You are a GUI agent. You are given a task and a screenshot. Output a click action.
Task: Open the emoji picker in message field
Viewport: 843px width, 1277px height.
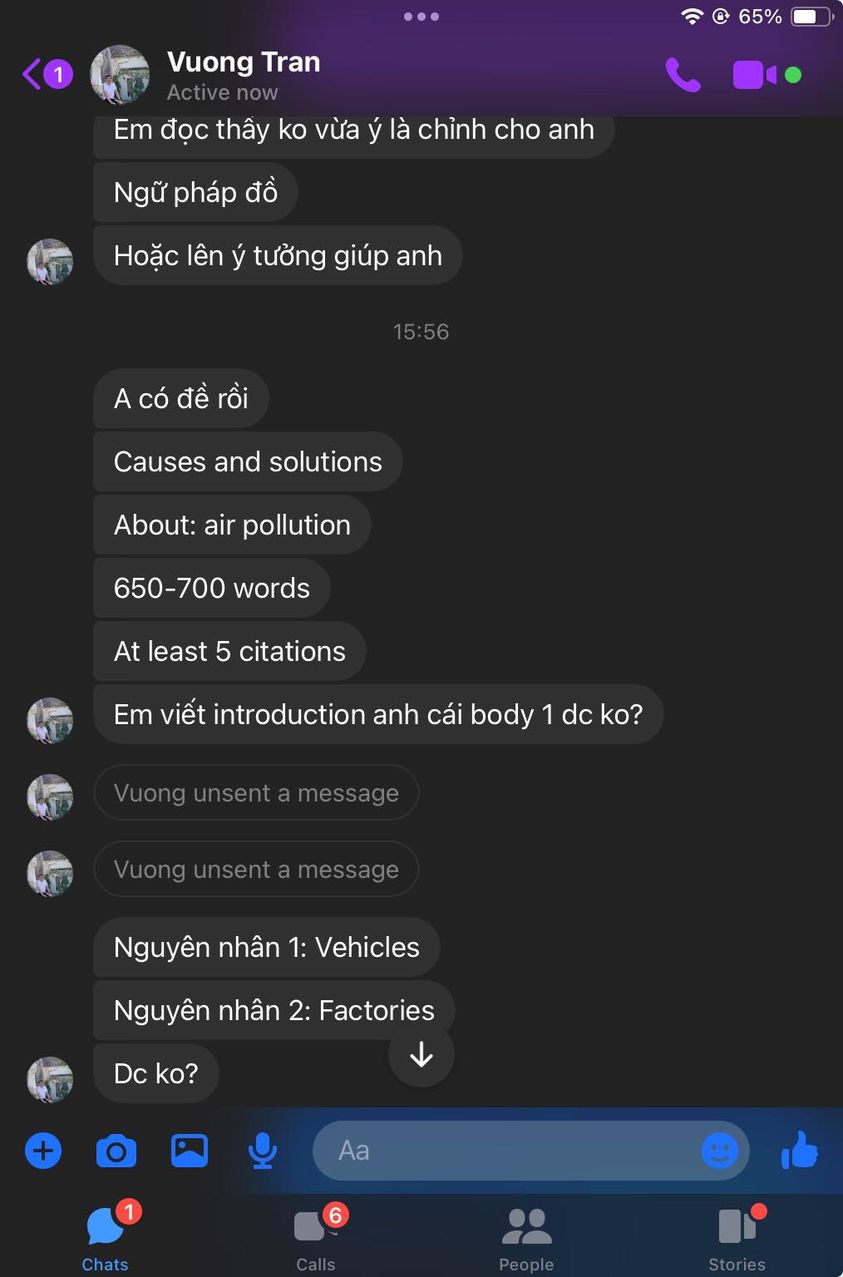point(719,1151)
